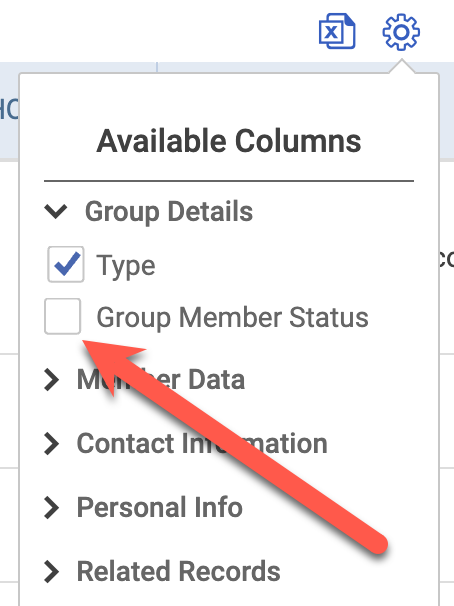The image size is (454, 606).
Task: Uncheck the Type column checkbox
Action: [x=66, y=264]
